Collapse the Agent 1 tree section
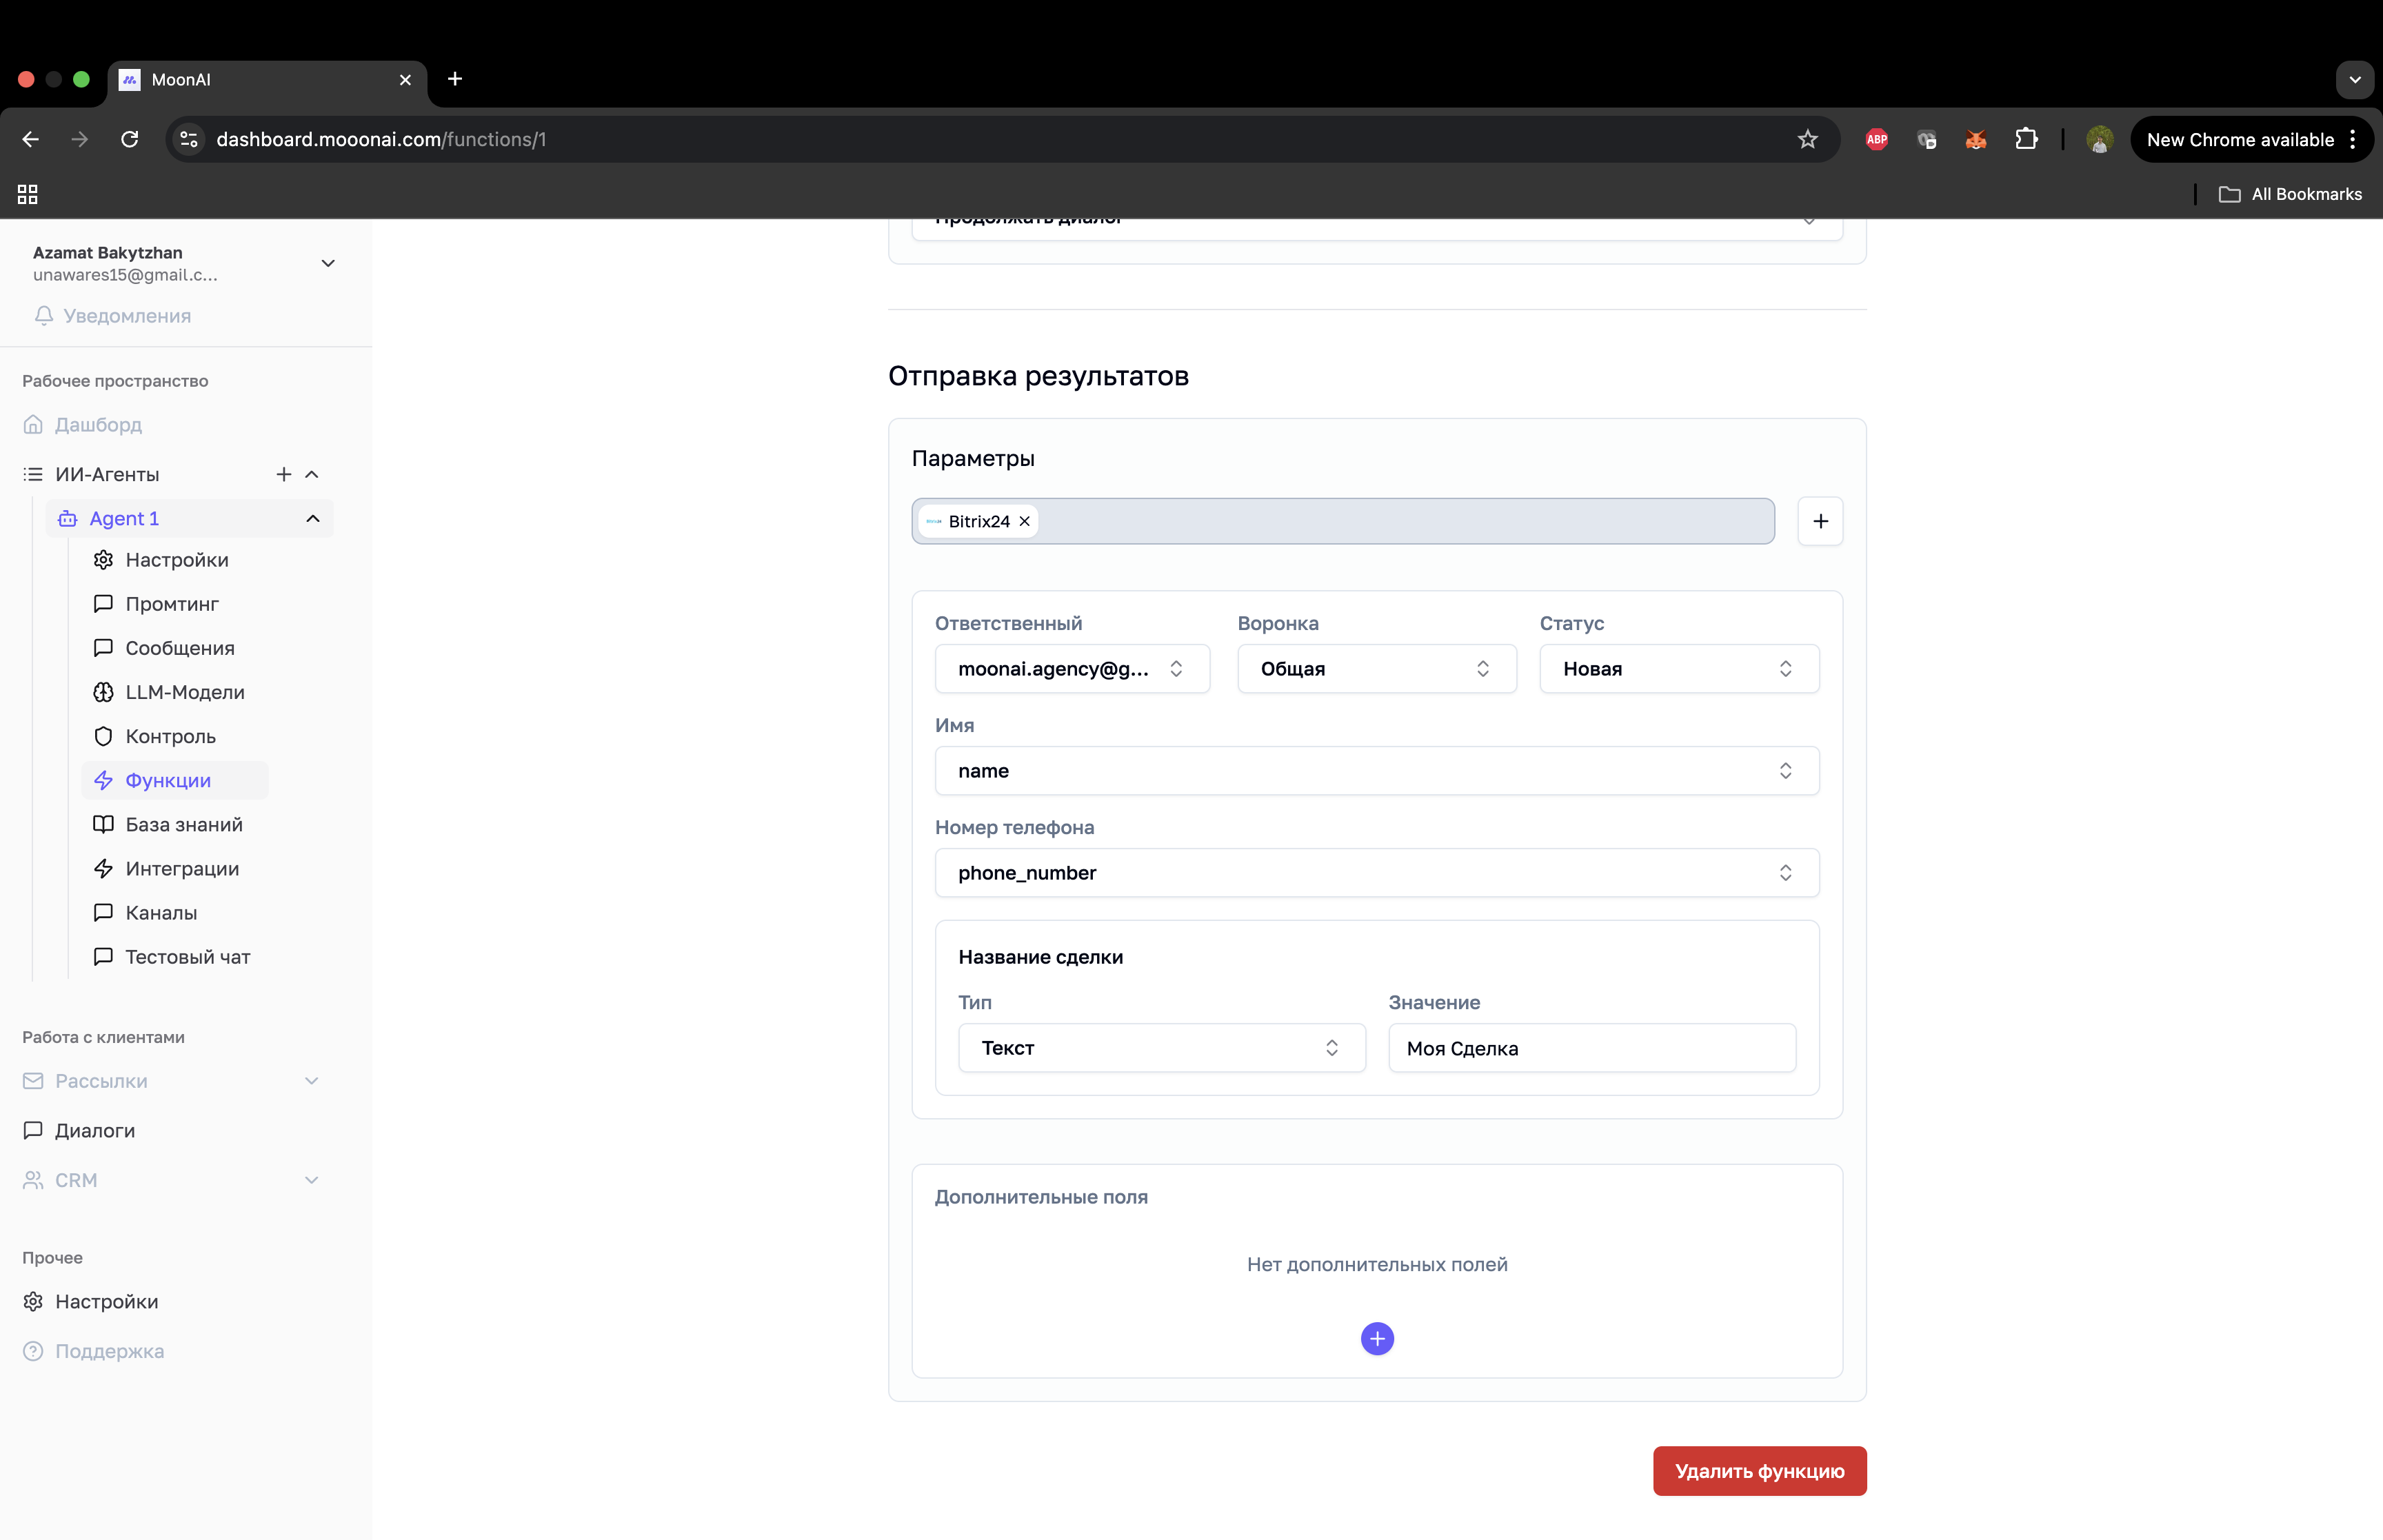The image size is (2383, 1540). [x=313, y=518]
